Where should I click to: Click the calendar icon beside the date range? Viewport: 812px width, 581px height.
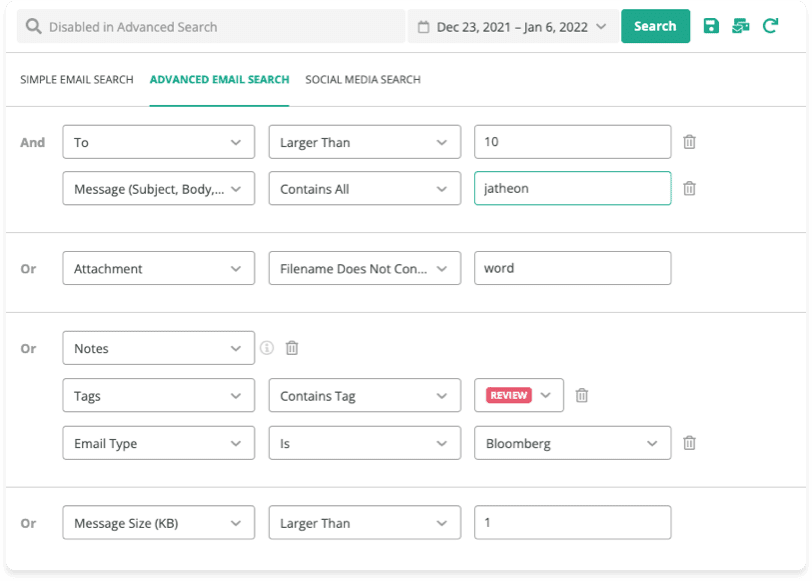tap(423, 27)
